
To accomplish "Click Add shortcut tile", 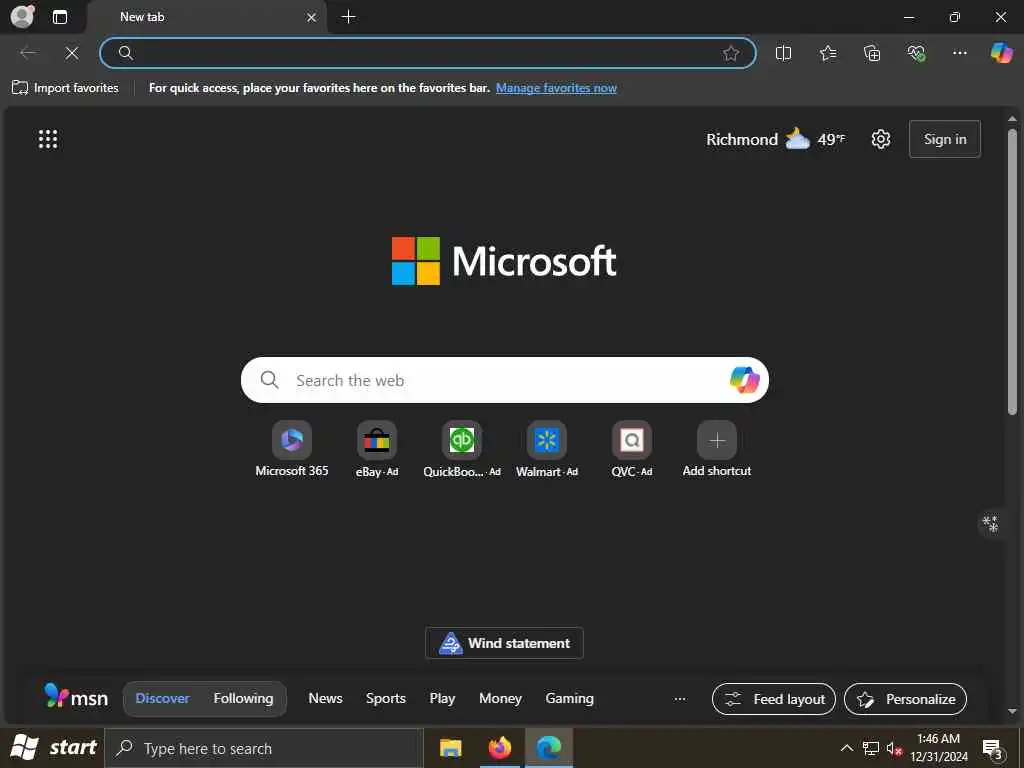I will 716,449.
